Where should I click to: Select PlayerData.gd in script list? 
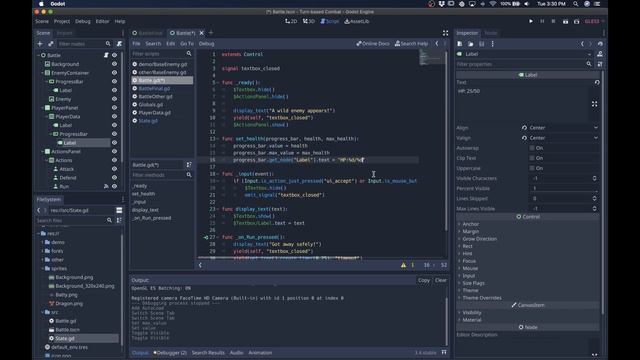[154, 113]
